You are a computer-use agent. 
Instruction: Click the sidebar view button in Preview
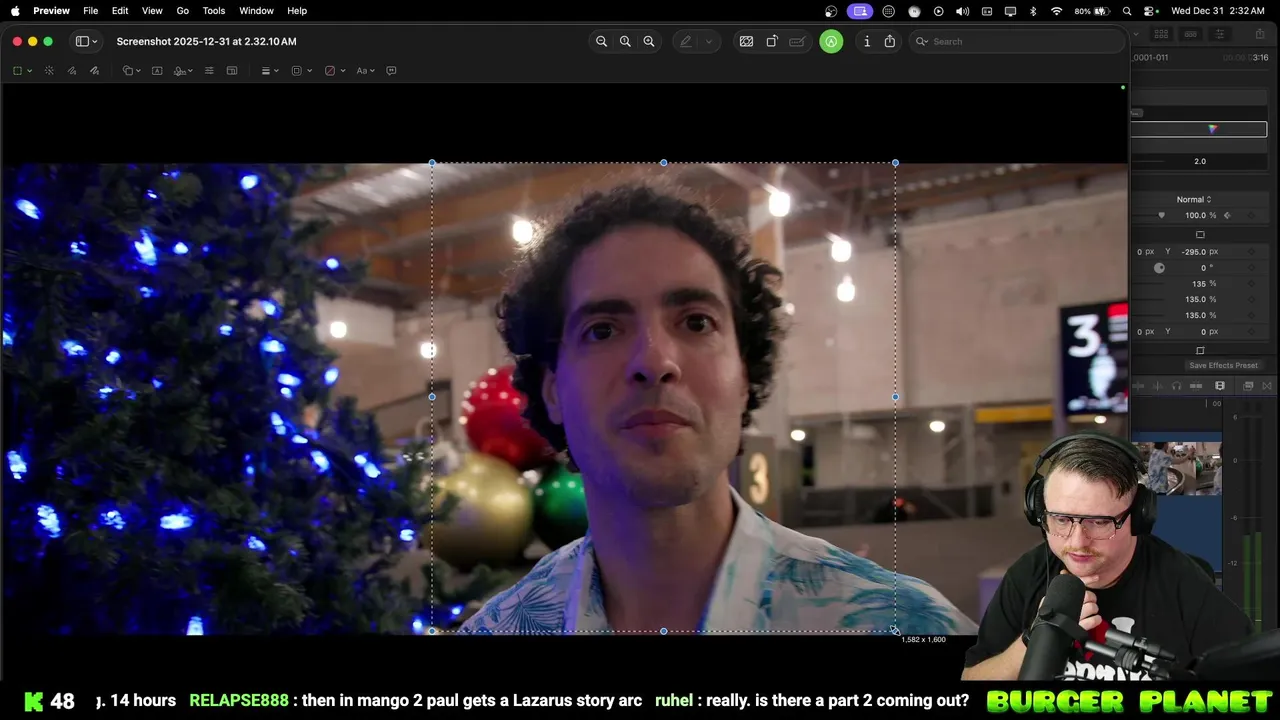82,41
